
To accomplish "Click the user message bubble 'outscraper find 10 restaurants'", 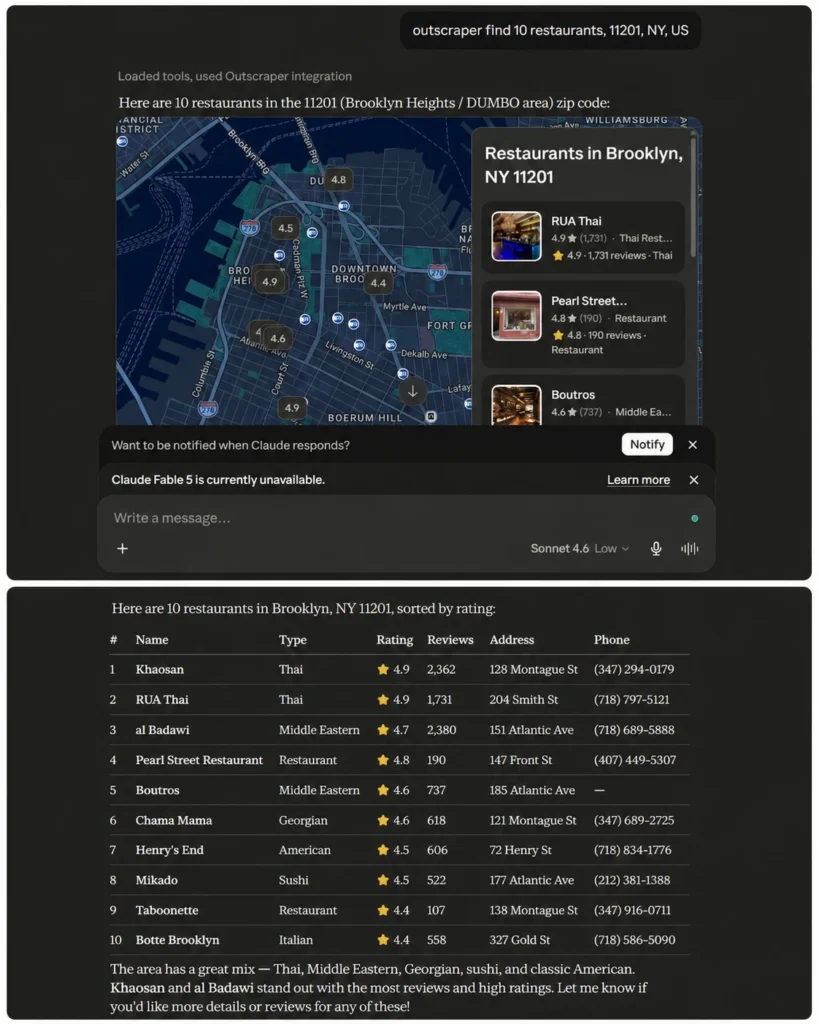I will click(x=550, y=31).
